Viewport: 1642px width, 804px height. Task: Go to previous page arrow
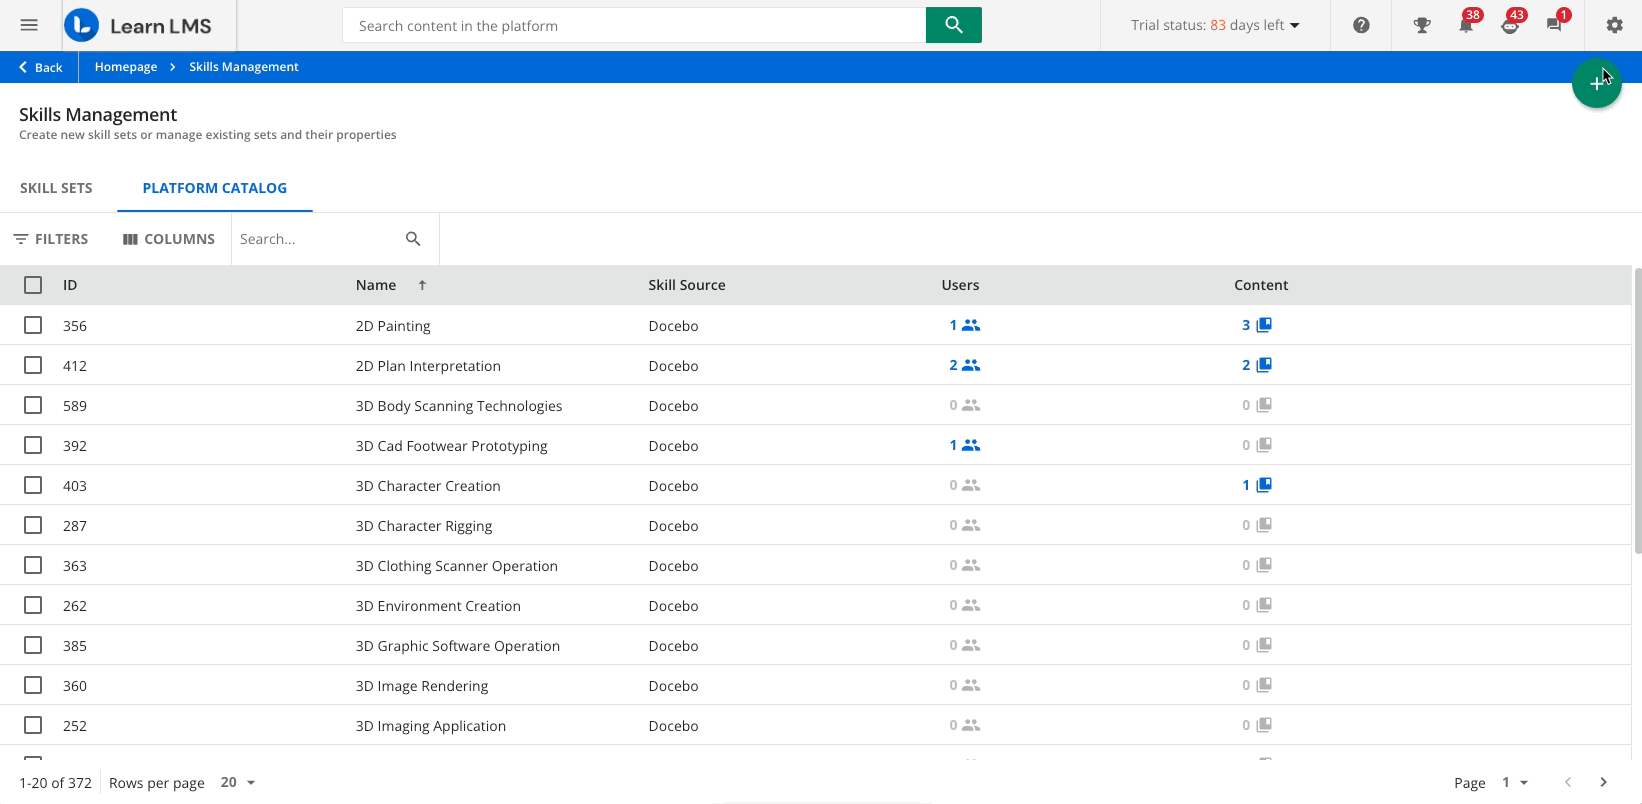click(x=1567, y=782)
